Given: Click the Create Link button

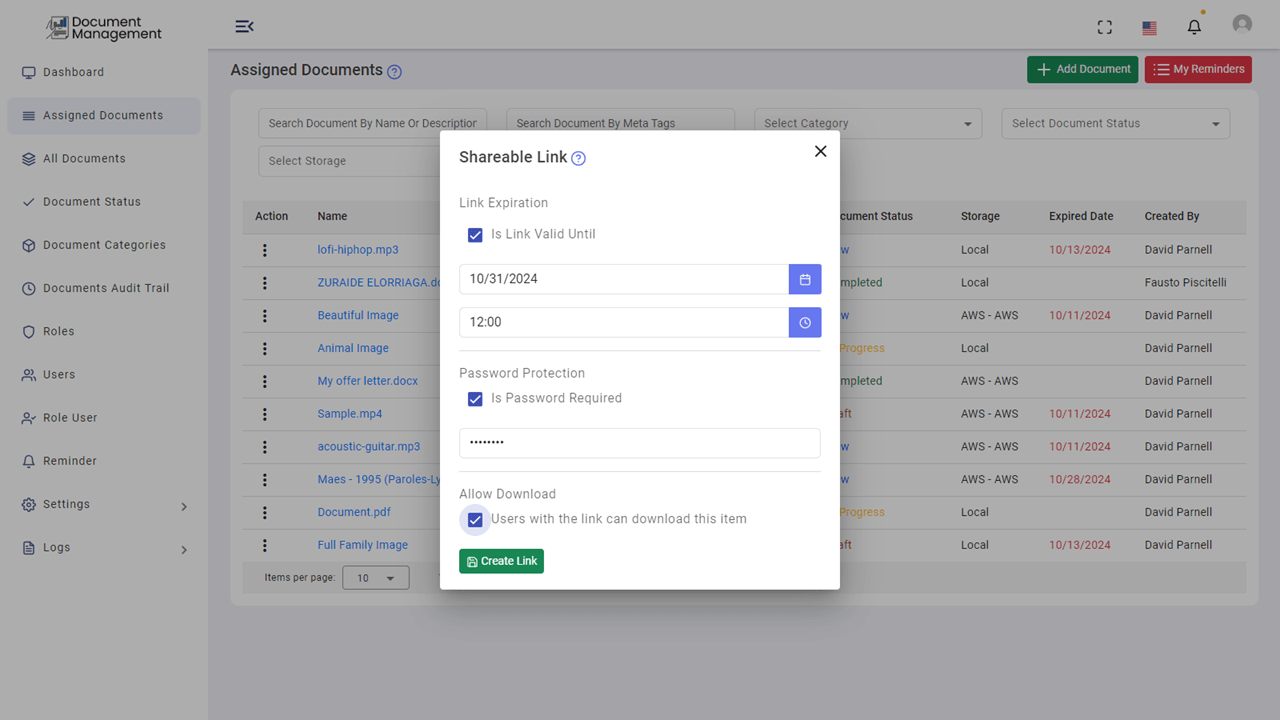Looking at the screenshot, I should [501, 561].
